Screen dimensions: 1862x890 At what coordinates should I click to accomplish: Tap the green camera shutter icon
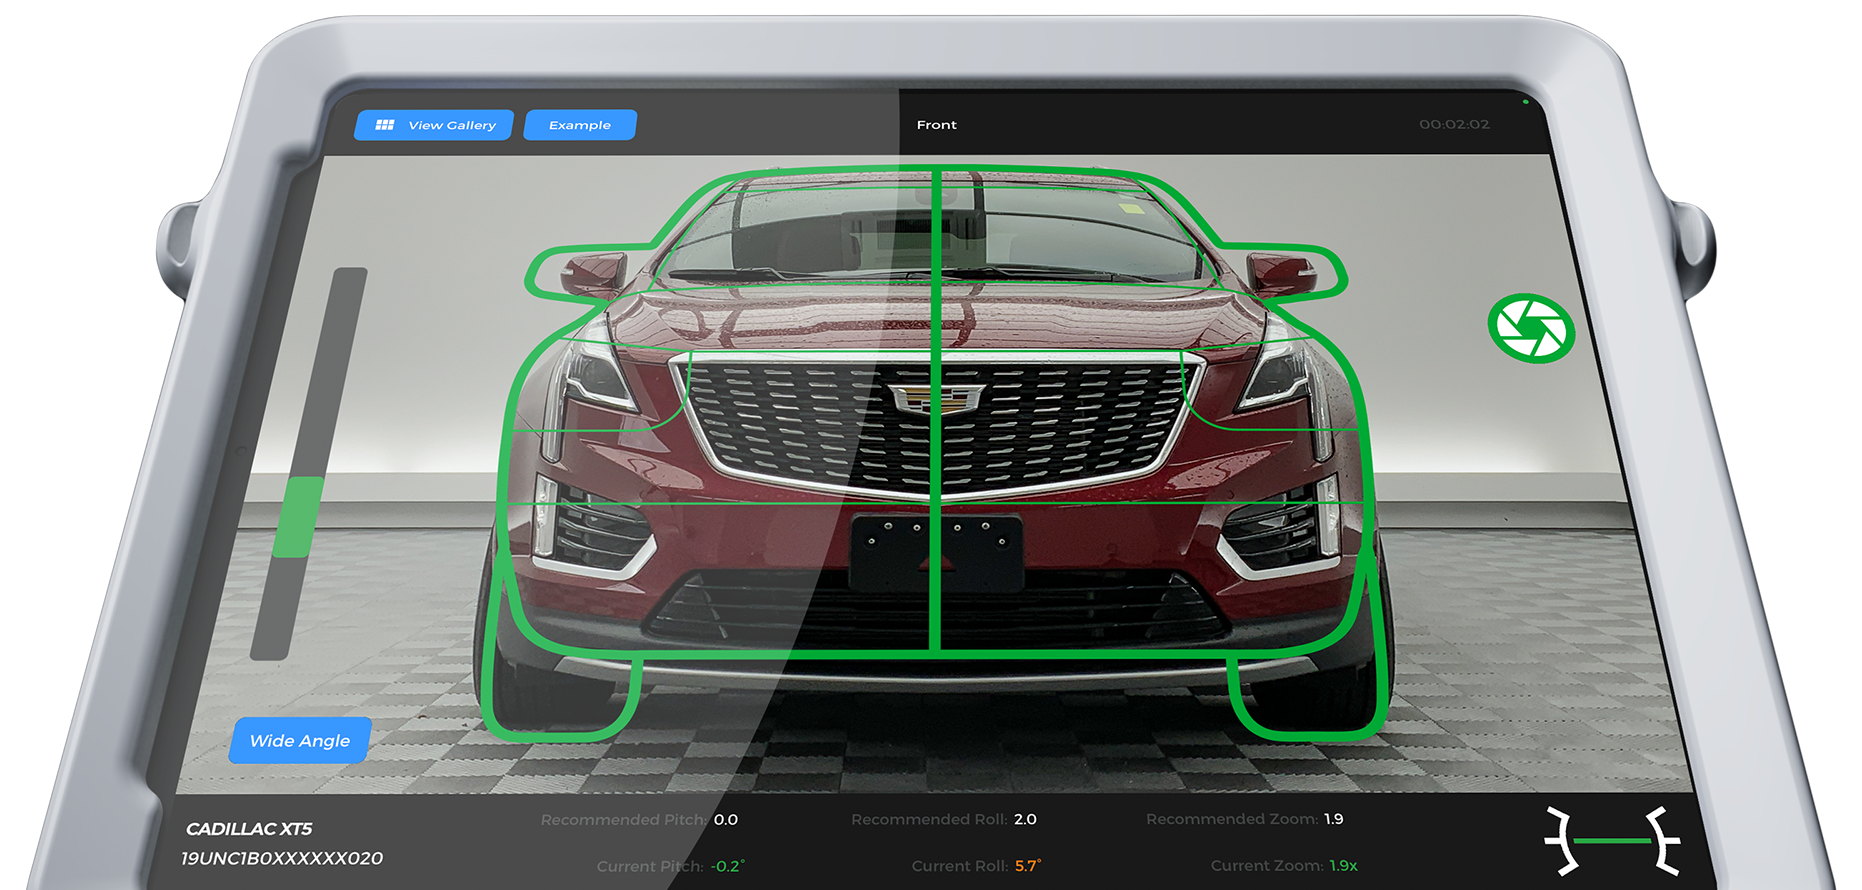point(1531,328)
